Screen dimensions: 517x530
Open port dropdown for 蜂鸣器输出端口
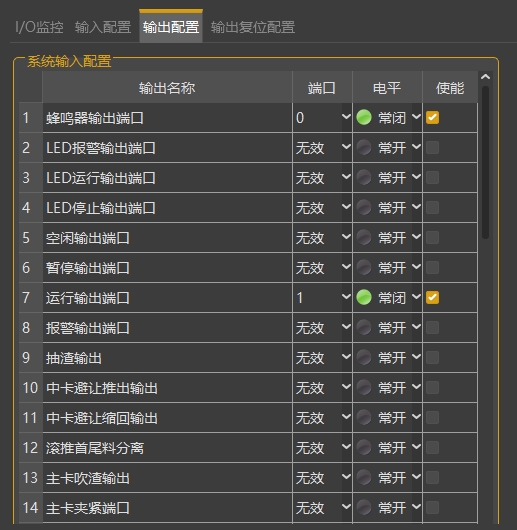322,118
